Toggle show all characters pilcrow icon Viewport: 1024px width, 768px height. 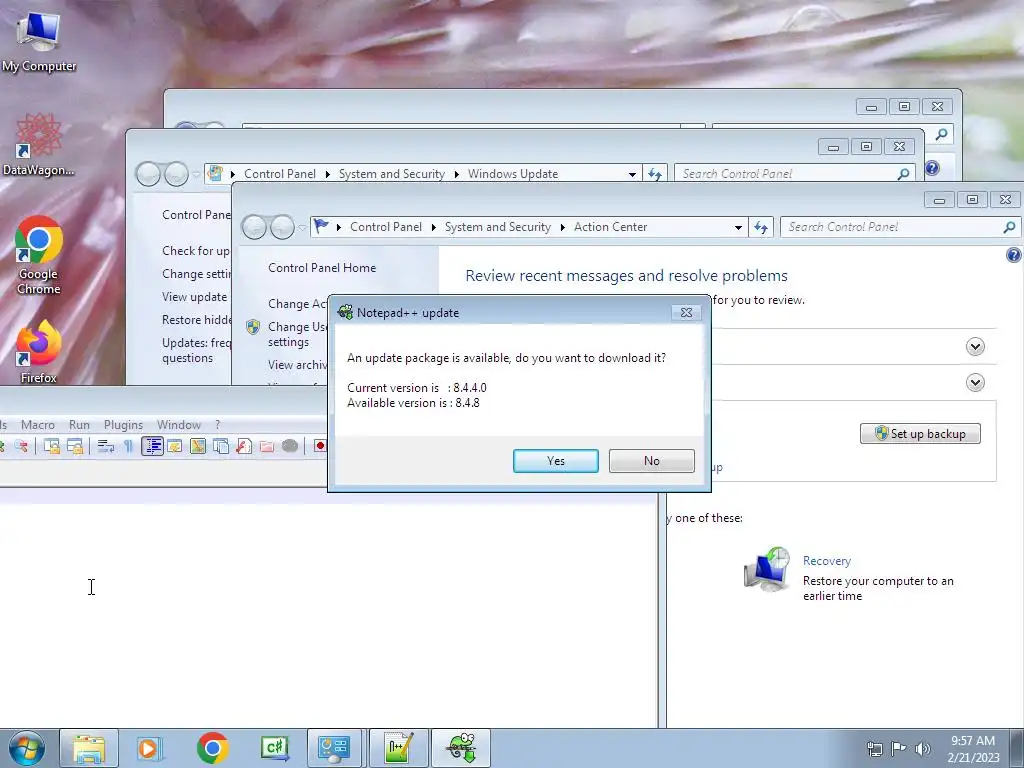[x=129, y=446]
